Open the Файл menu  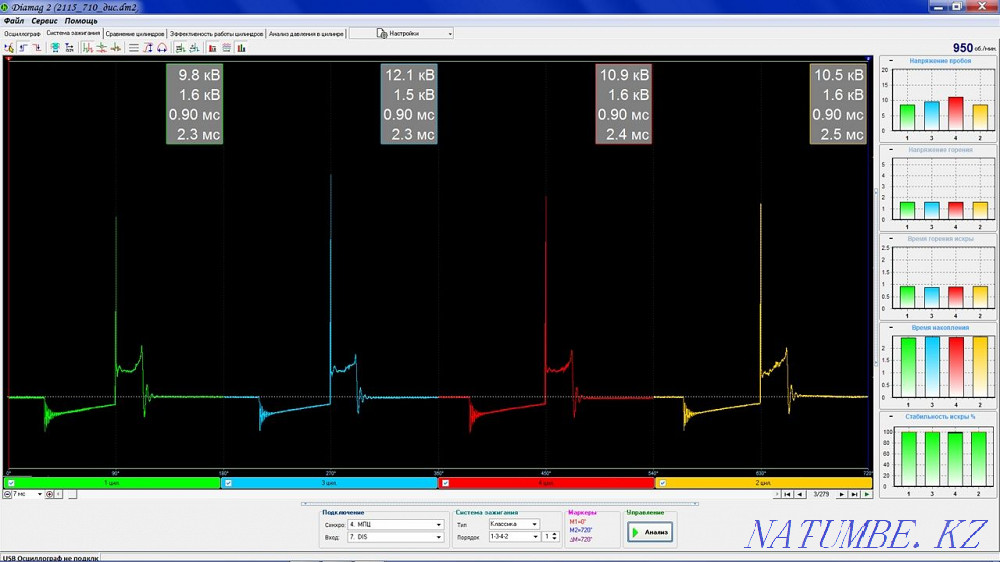[14, 20]
